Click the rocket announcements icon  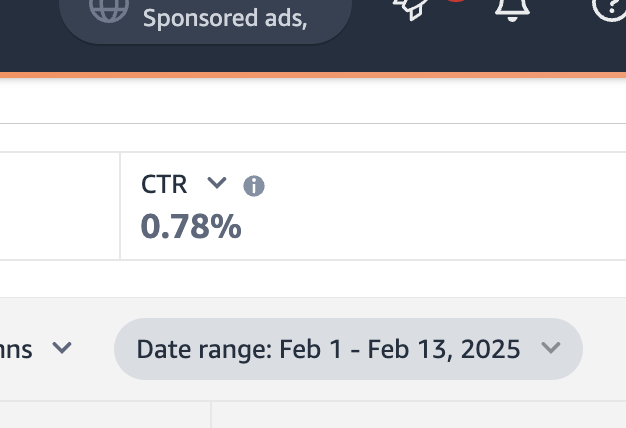click(411, 9)
